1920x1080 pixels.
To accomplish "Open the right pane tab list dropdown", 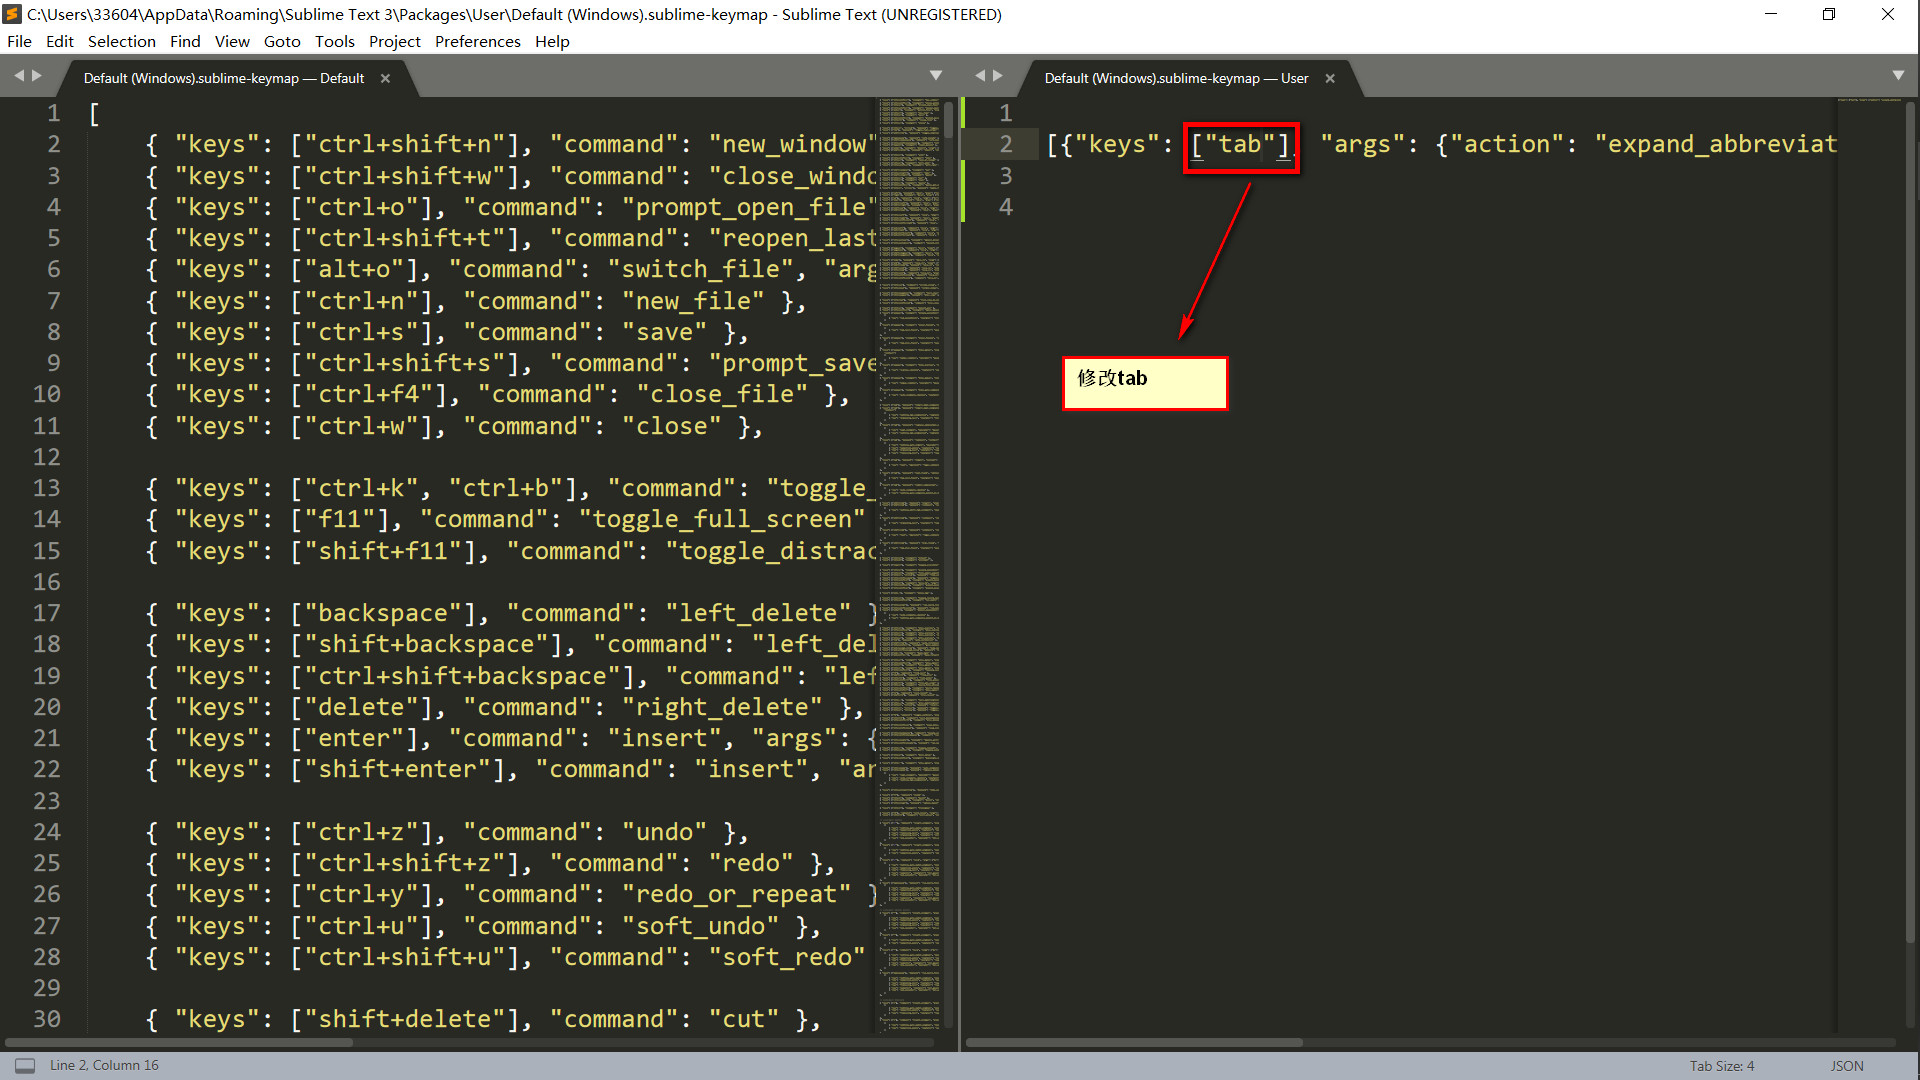I will [x=1898, y=76].
